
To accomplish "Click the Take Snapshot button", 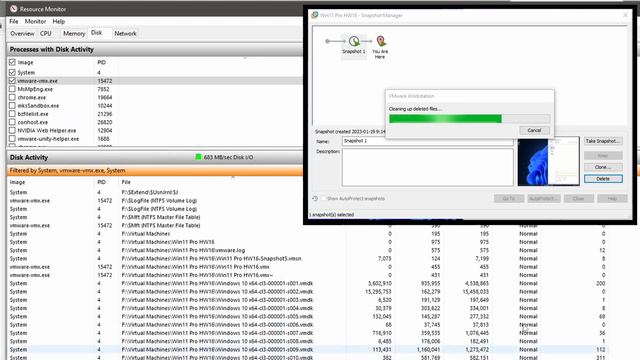I will (603, 141).
